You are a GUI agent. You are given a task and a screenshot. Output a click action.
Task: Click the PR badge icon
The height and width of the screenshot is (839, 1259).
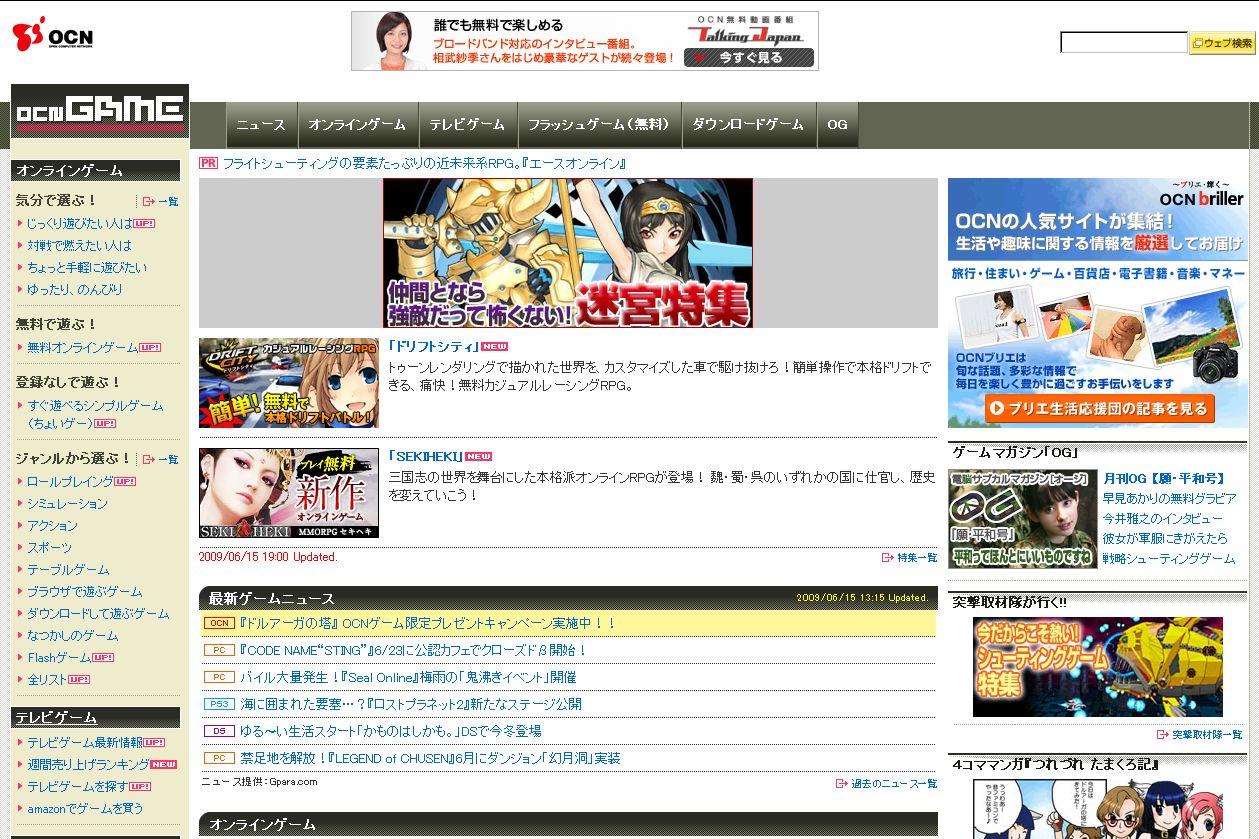(x=208, y=163)
